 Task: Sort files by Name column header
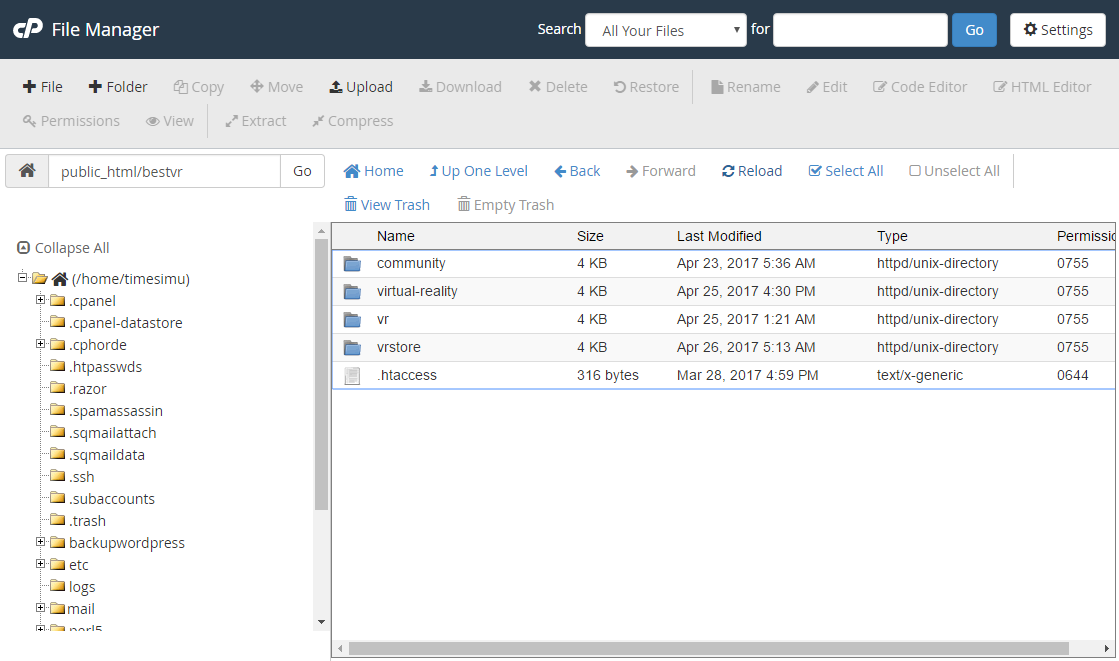[x=395, y=236]
